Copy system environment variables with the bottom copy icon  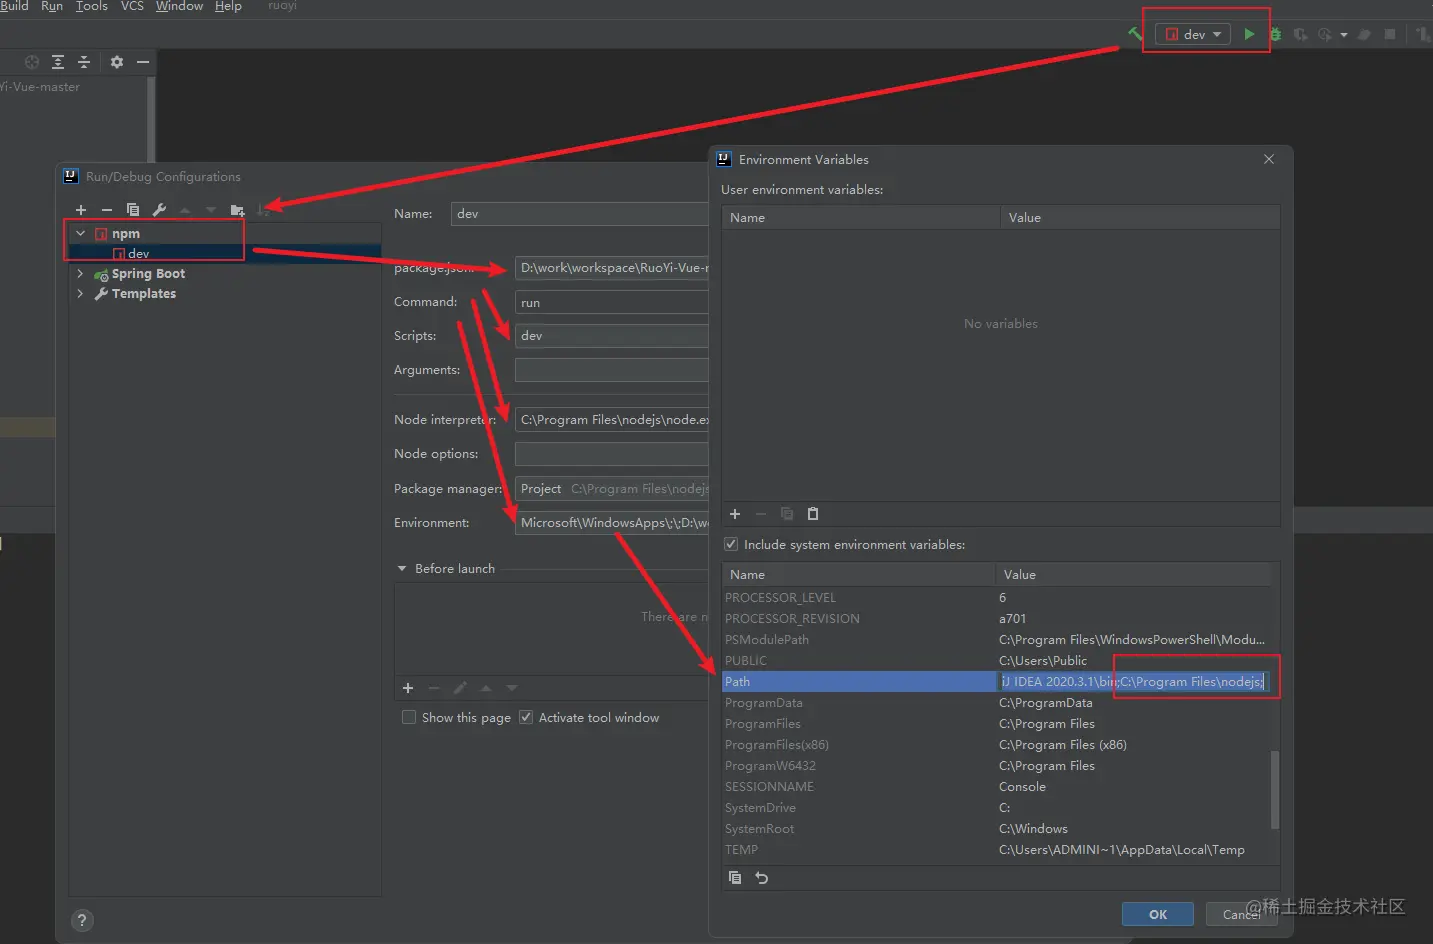pyautogui.click(x=735, y=878)
